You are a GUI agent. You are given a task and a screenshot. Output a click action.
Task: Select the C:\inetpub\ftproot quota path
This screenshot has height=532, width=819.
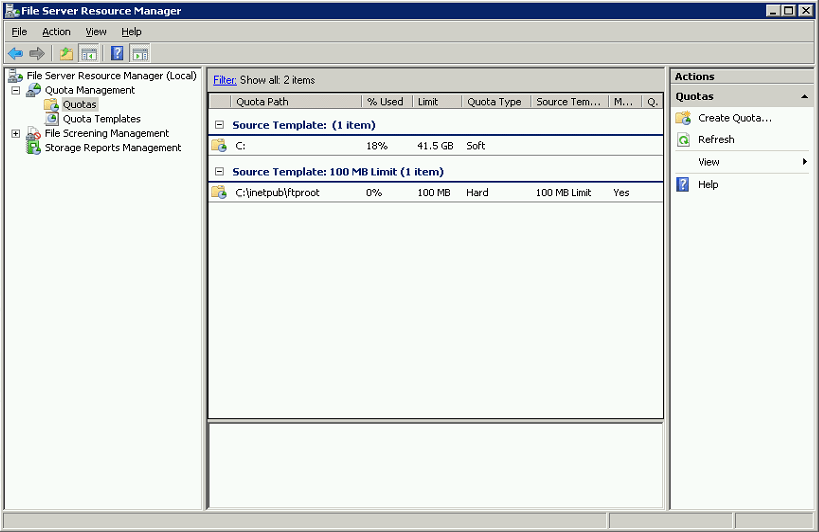point(277,193)
